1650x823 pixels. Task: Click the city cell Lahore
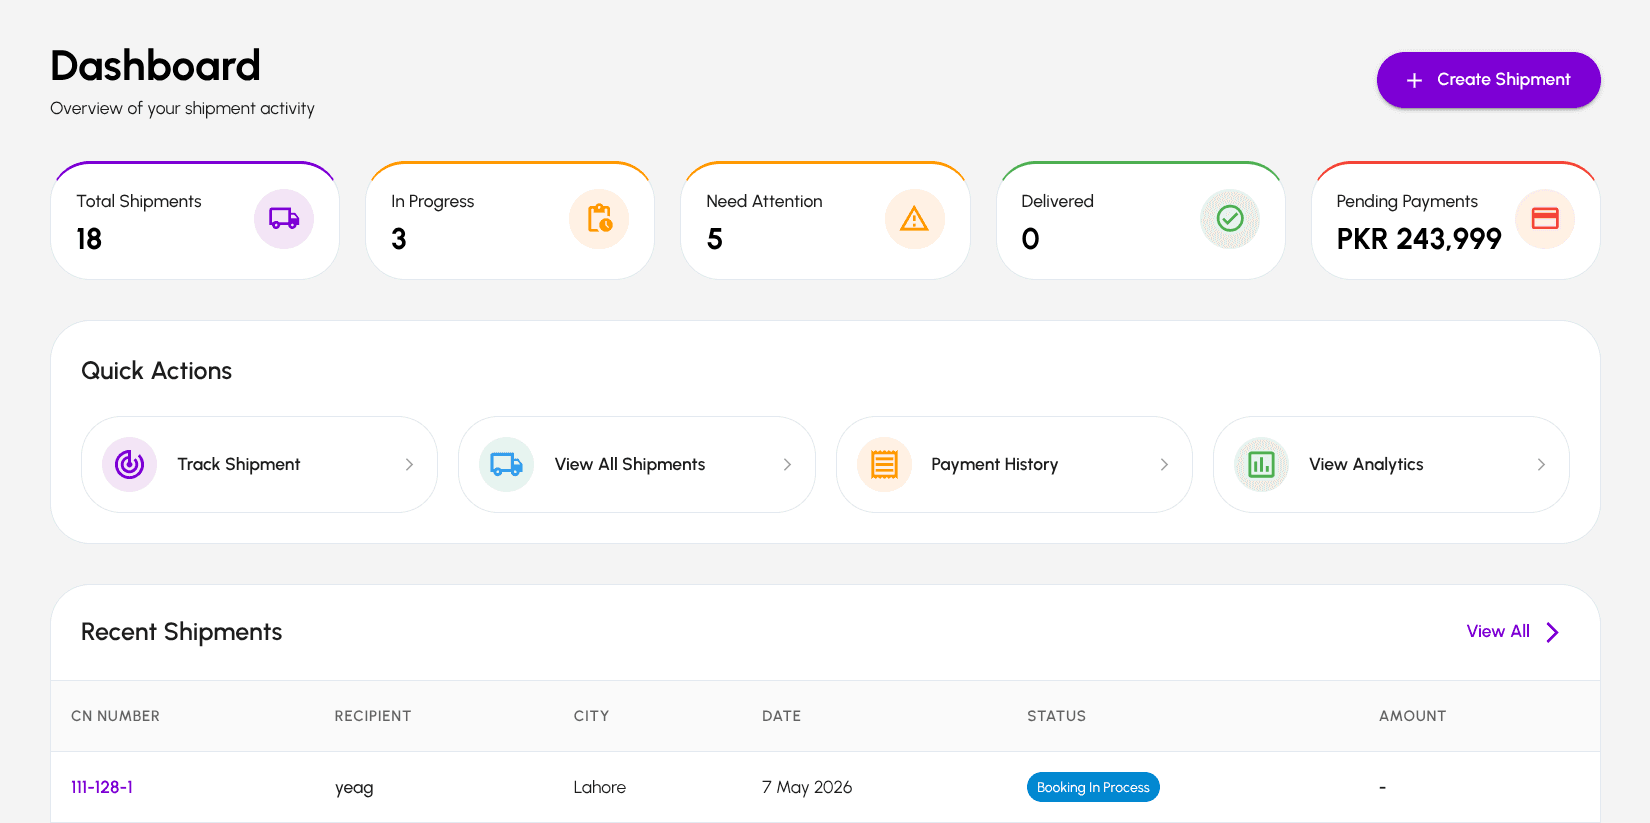600,787
